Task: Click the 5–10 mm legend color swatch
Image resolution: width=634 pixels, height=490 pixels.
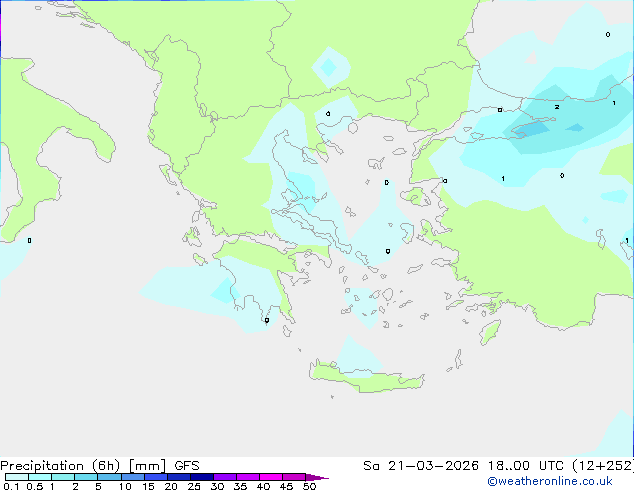Action: click(109, 477)
